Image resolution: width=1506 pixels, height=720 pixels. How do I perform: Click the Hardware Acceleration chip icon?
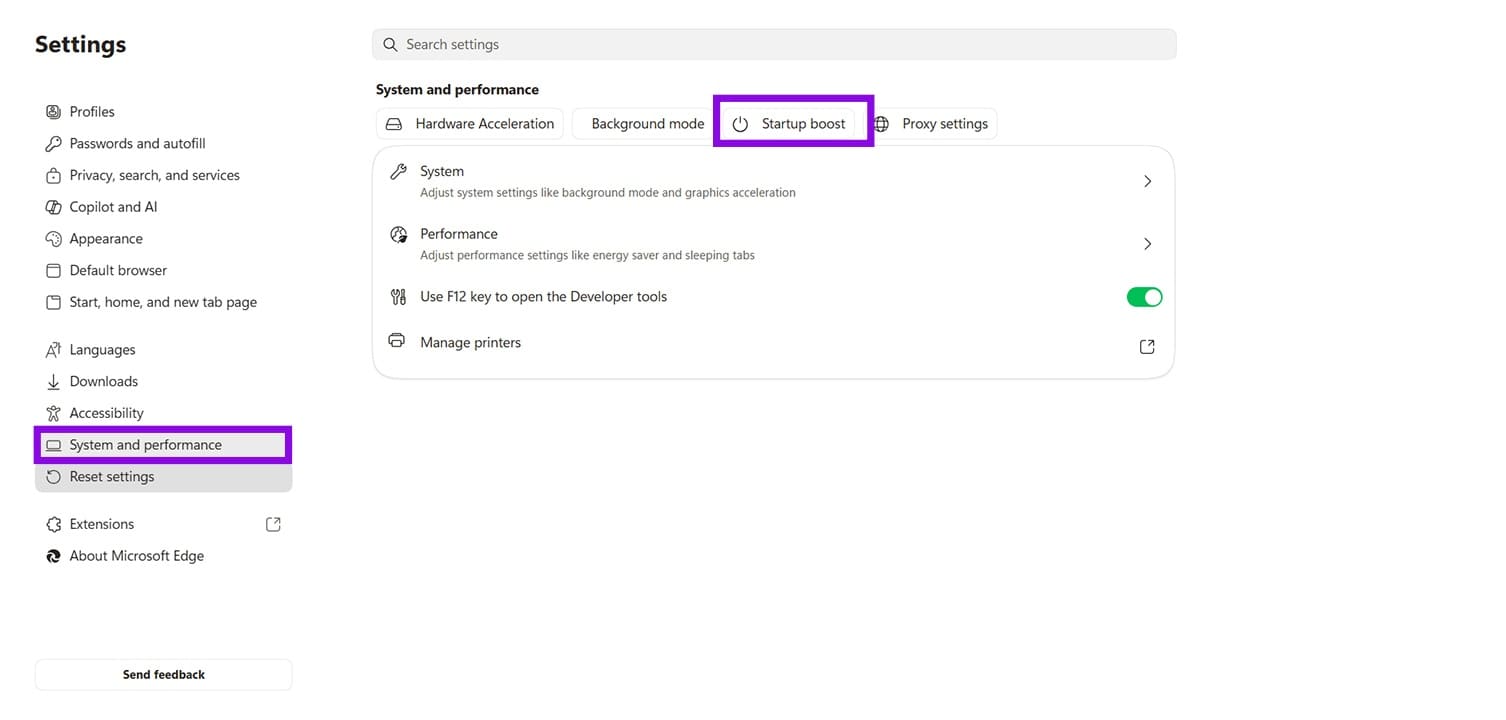pyautogui.click(x=394, y=124)
